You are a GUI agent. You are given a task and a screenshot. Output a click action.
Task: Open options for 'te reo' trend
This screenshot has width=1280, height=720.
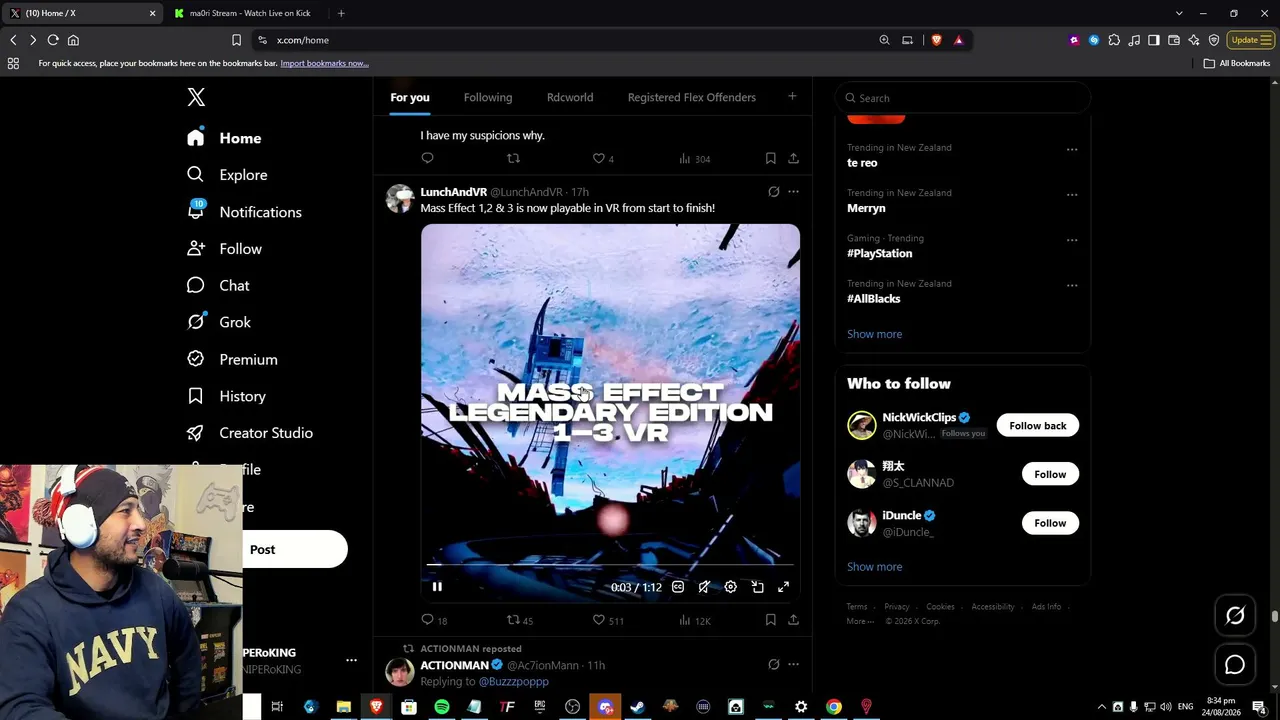click(1072, 150)
